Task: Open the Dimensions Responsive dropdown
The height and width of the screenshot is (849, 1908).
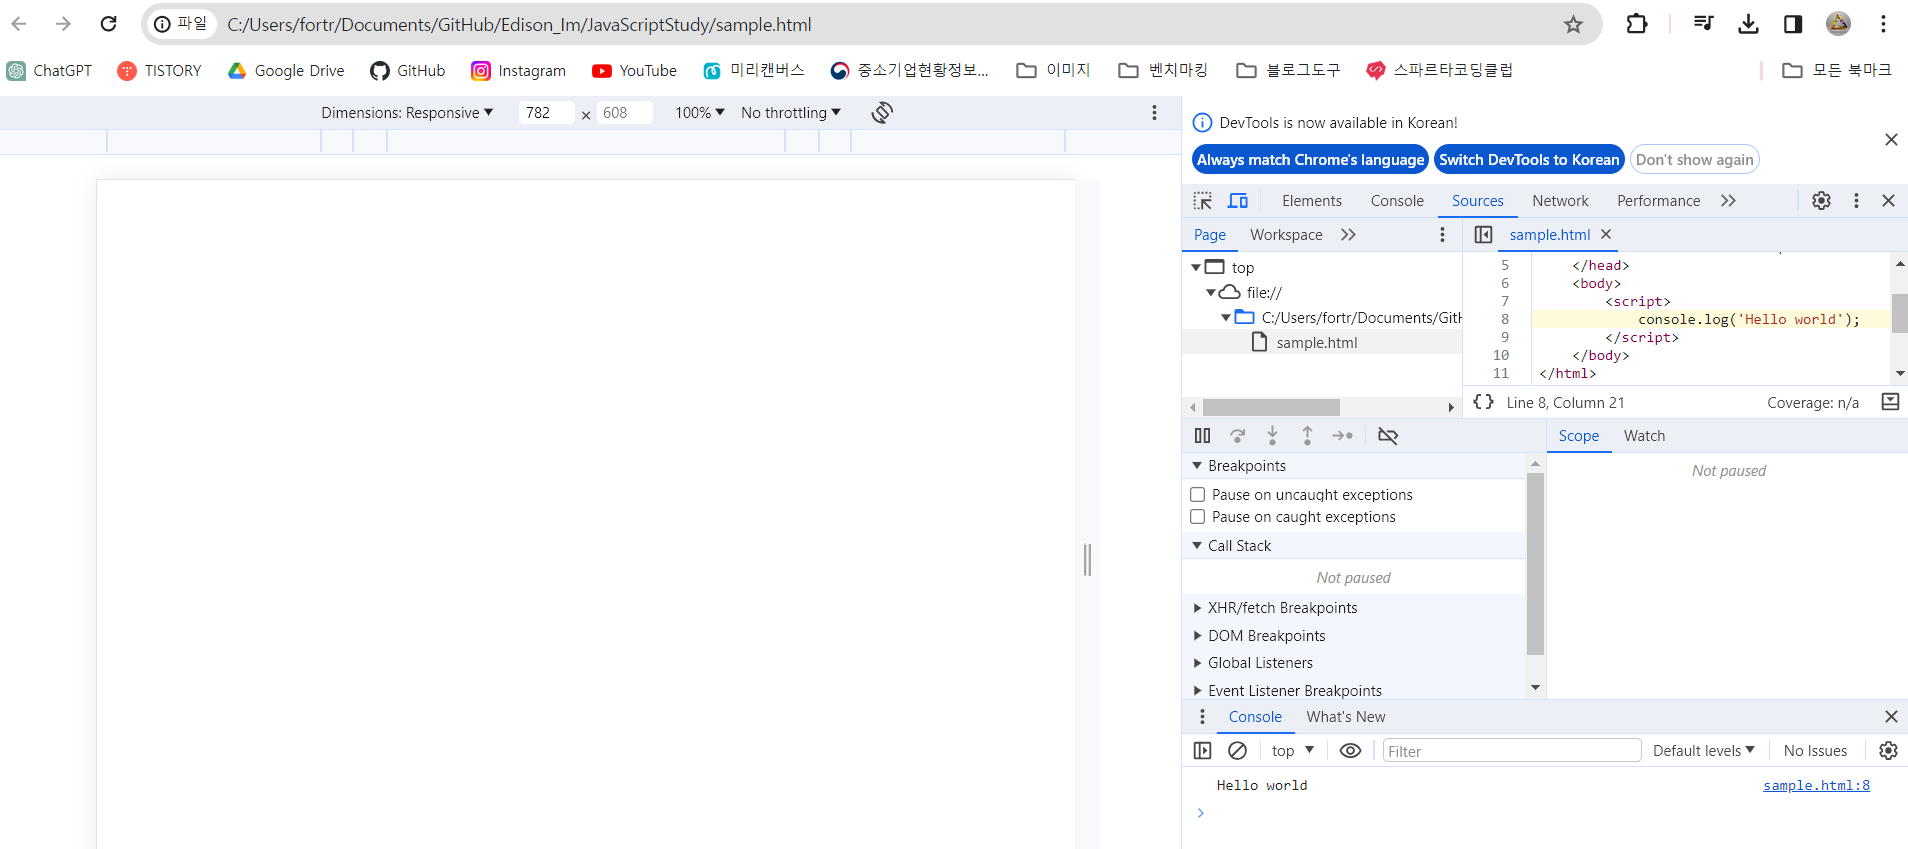Action: pos(407,112)
